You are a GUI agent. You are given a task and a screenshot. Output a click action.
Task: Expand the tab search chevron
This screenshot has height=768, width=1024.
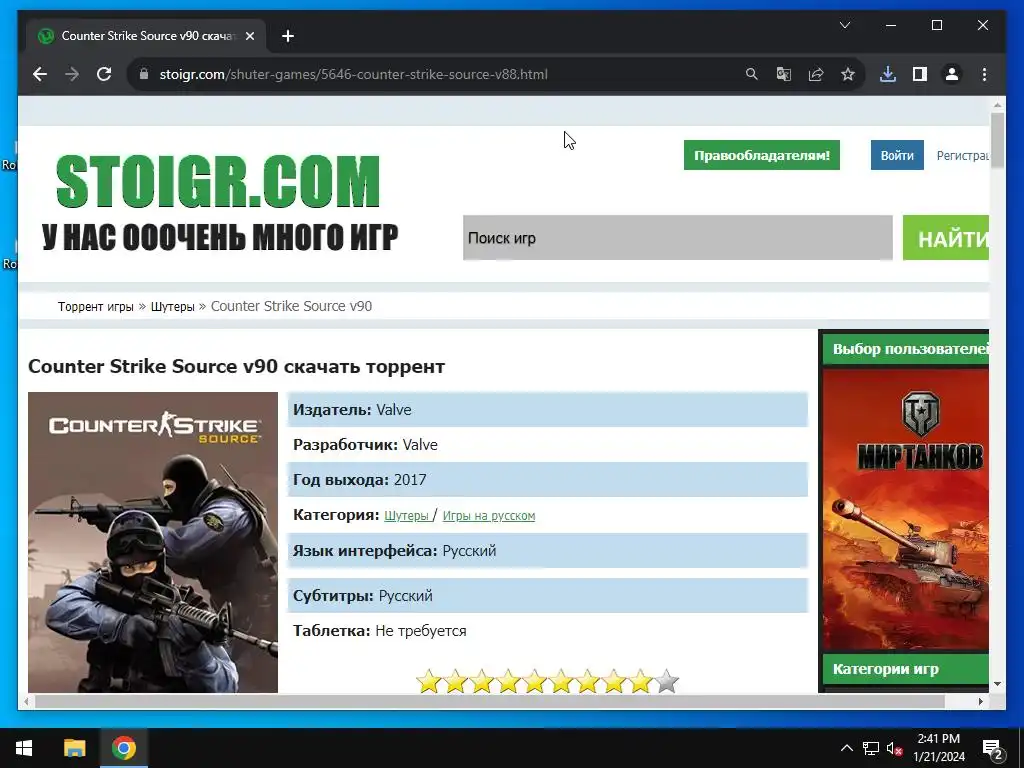click(844, 25)
